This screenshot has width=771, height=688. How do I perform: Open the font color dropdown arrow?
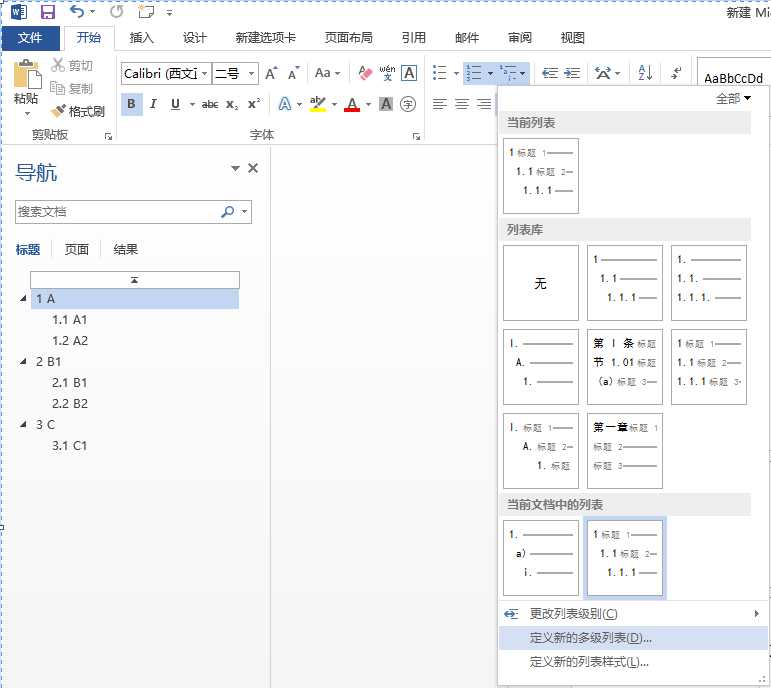[x=368, y=104]
